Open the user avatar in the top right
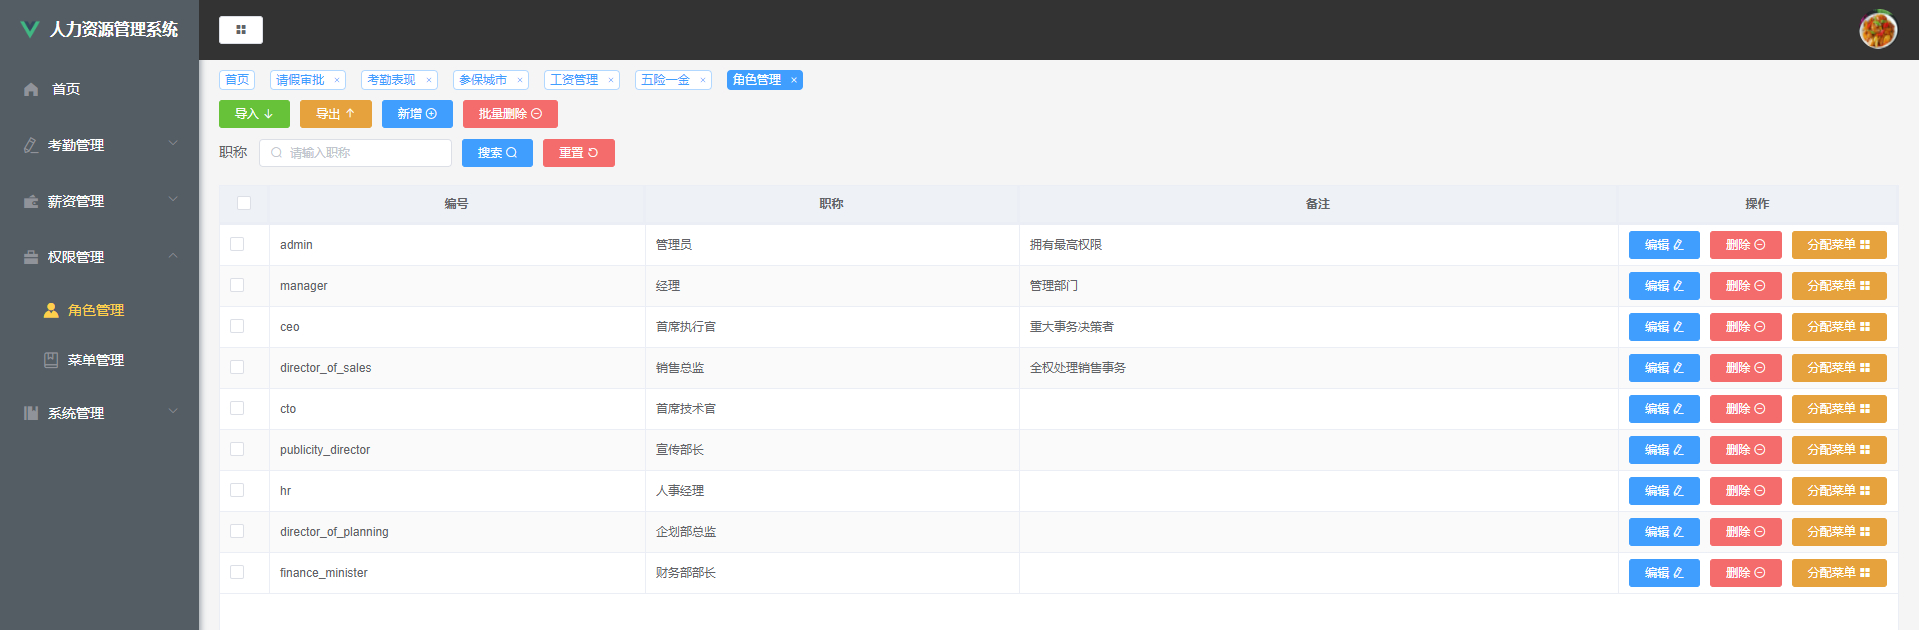 click(x=1878, y=29)
